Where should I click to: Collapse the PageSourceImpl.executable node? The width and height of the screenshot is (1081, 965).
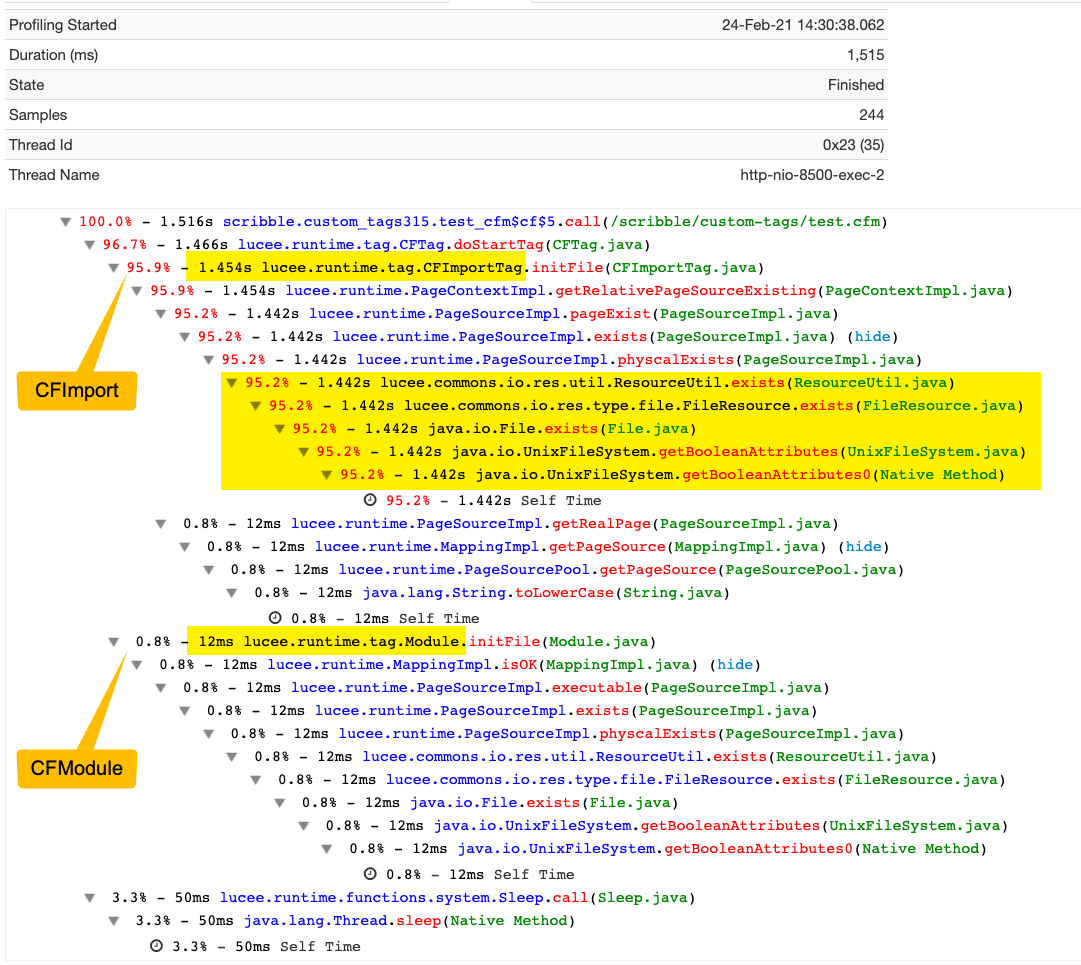161,688
